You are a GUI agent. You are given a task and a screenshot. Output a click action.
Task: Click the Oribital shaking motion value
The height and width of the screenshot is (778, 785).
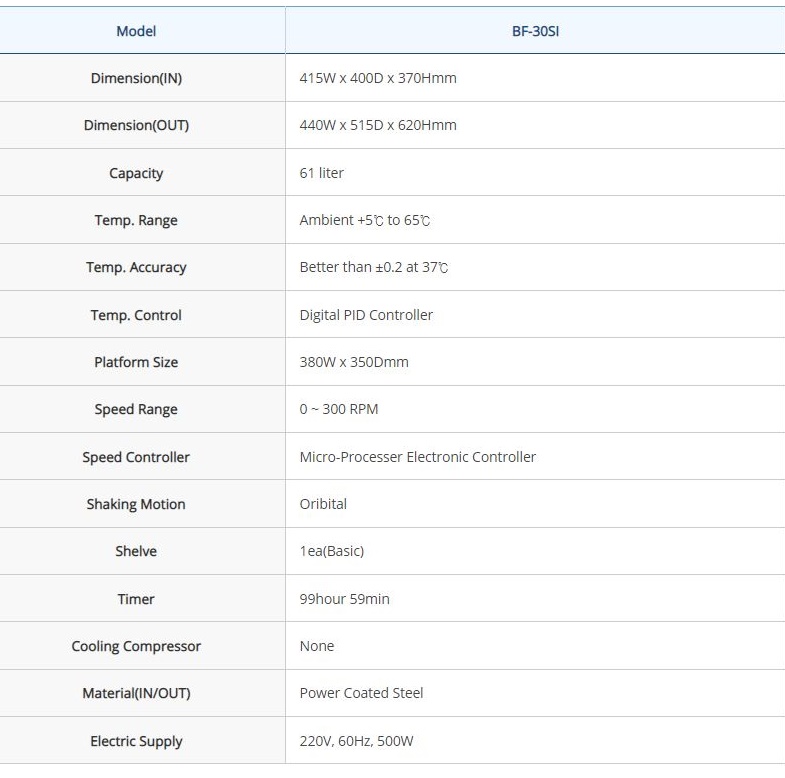pos(323,504)
